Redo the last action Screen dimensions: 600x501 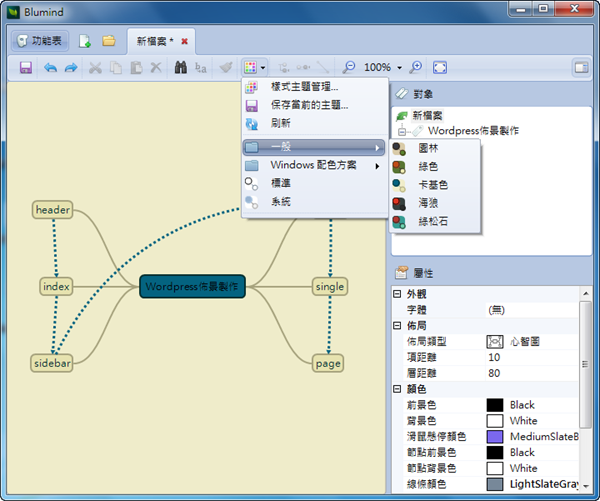click(71, 68)
